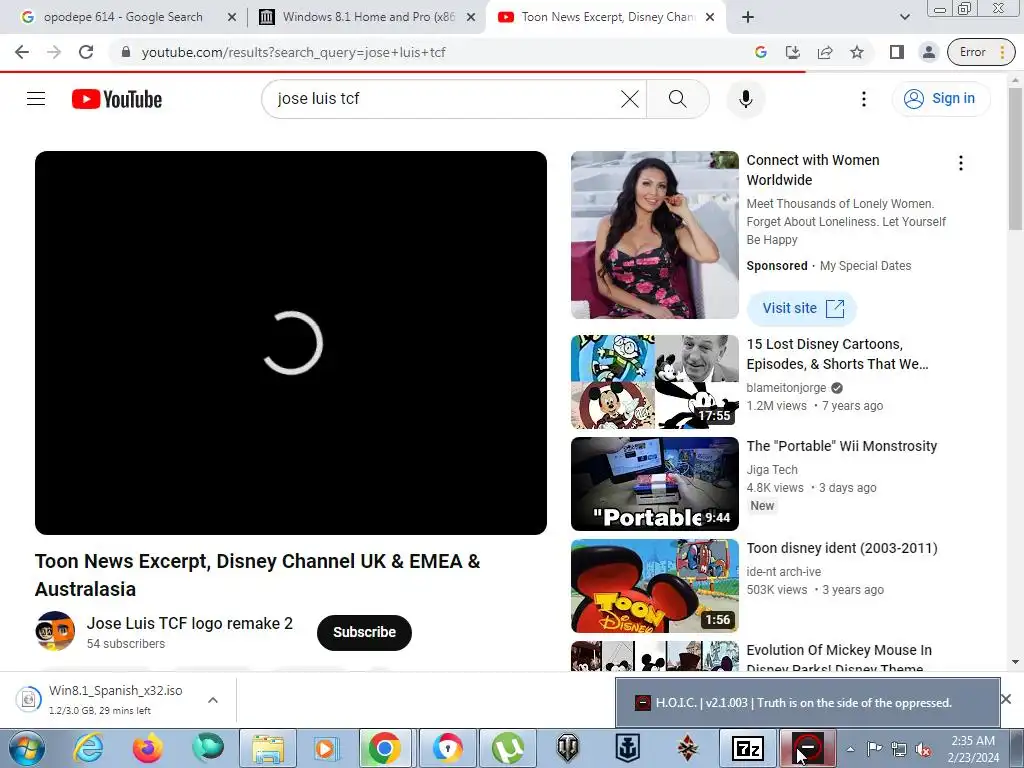Expand the Win8.1_Spanish_x32.iso download options

click(x=212, y=700)
